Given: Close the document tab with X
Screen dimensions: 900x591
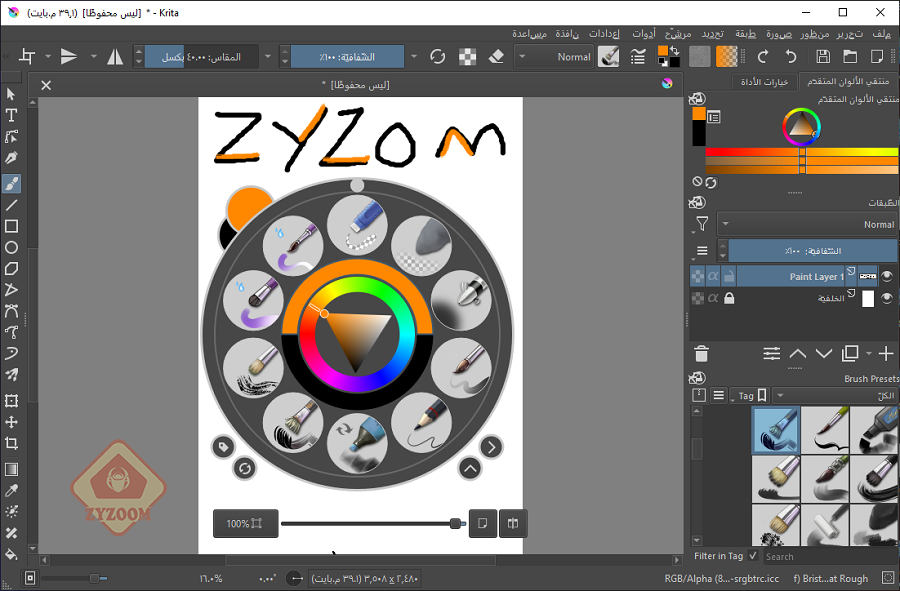Looking at the screenshot, I should click(46, 85).
